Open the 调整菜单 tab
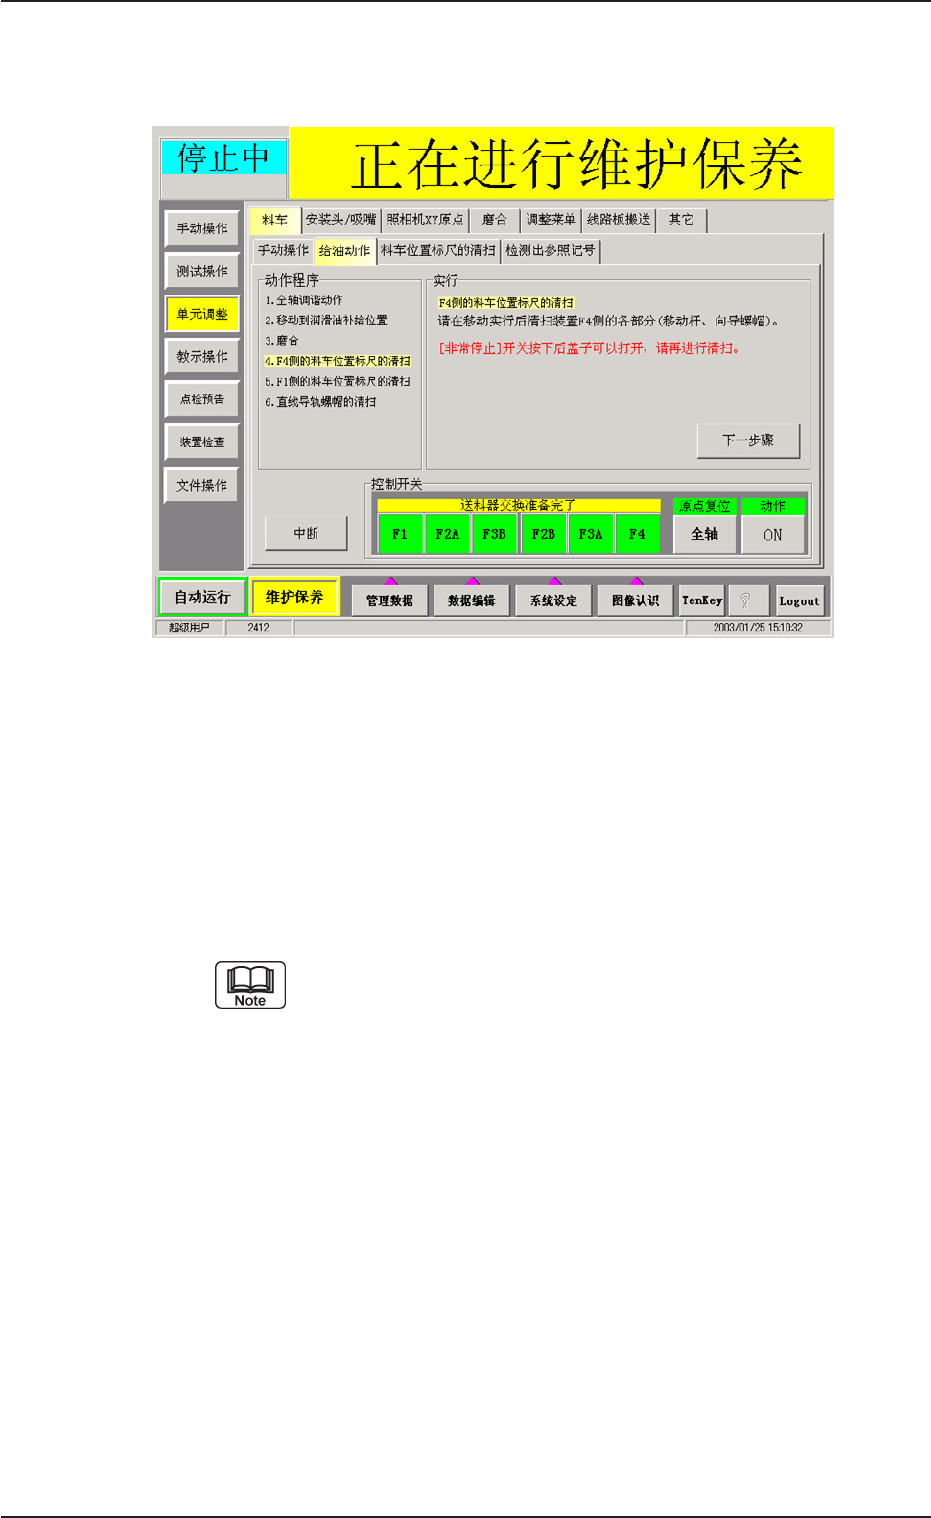The width and height of the screenshot is (931, 1518). tap(551, 220)
